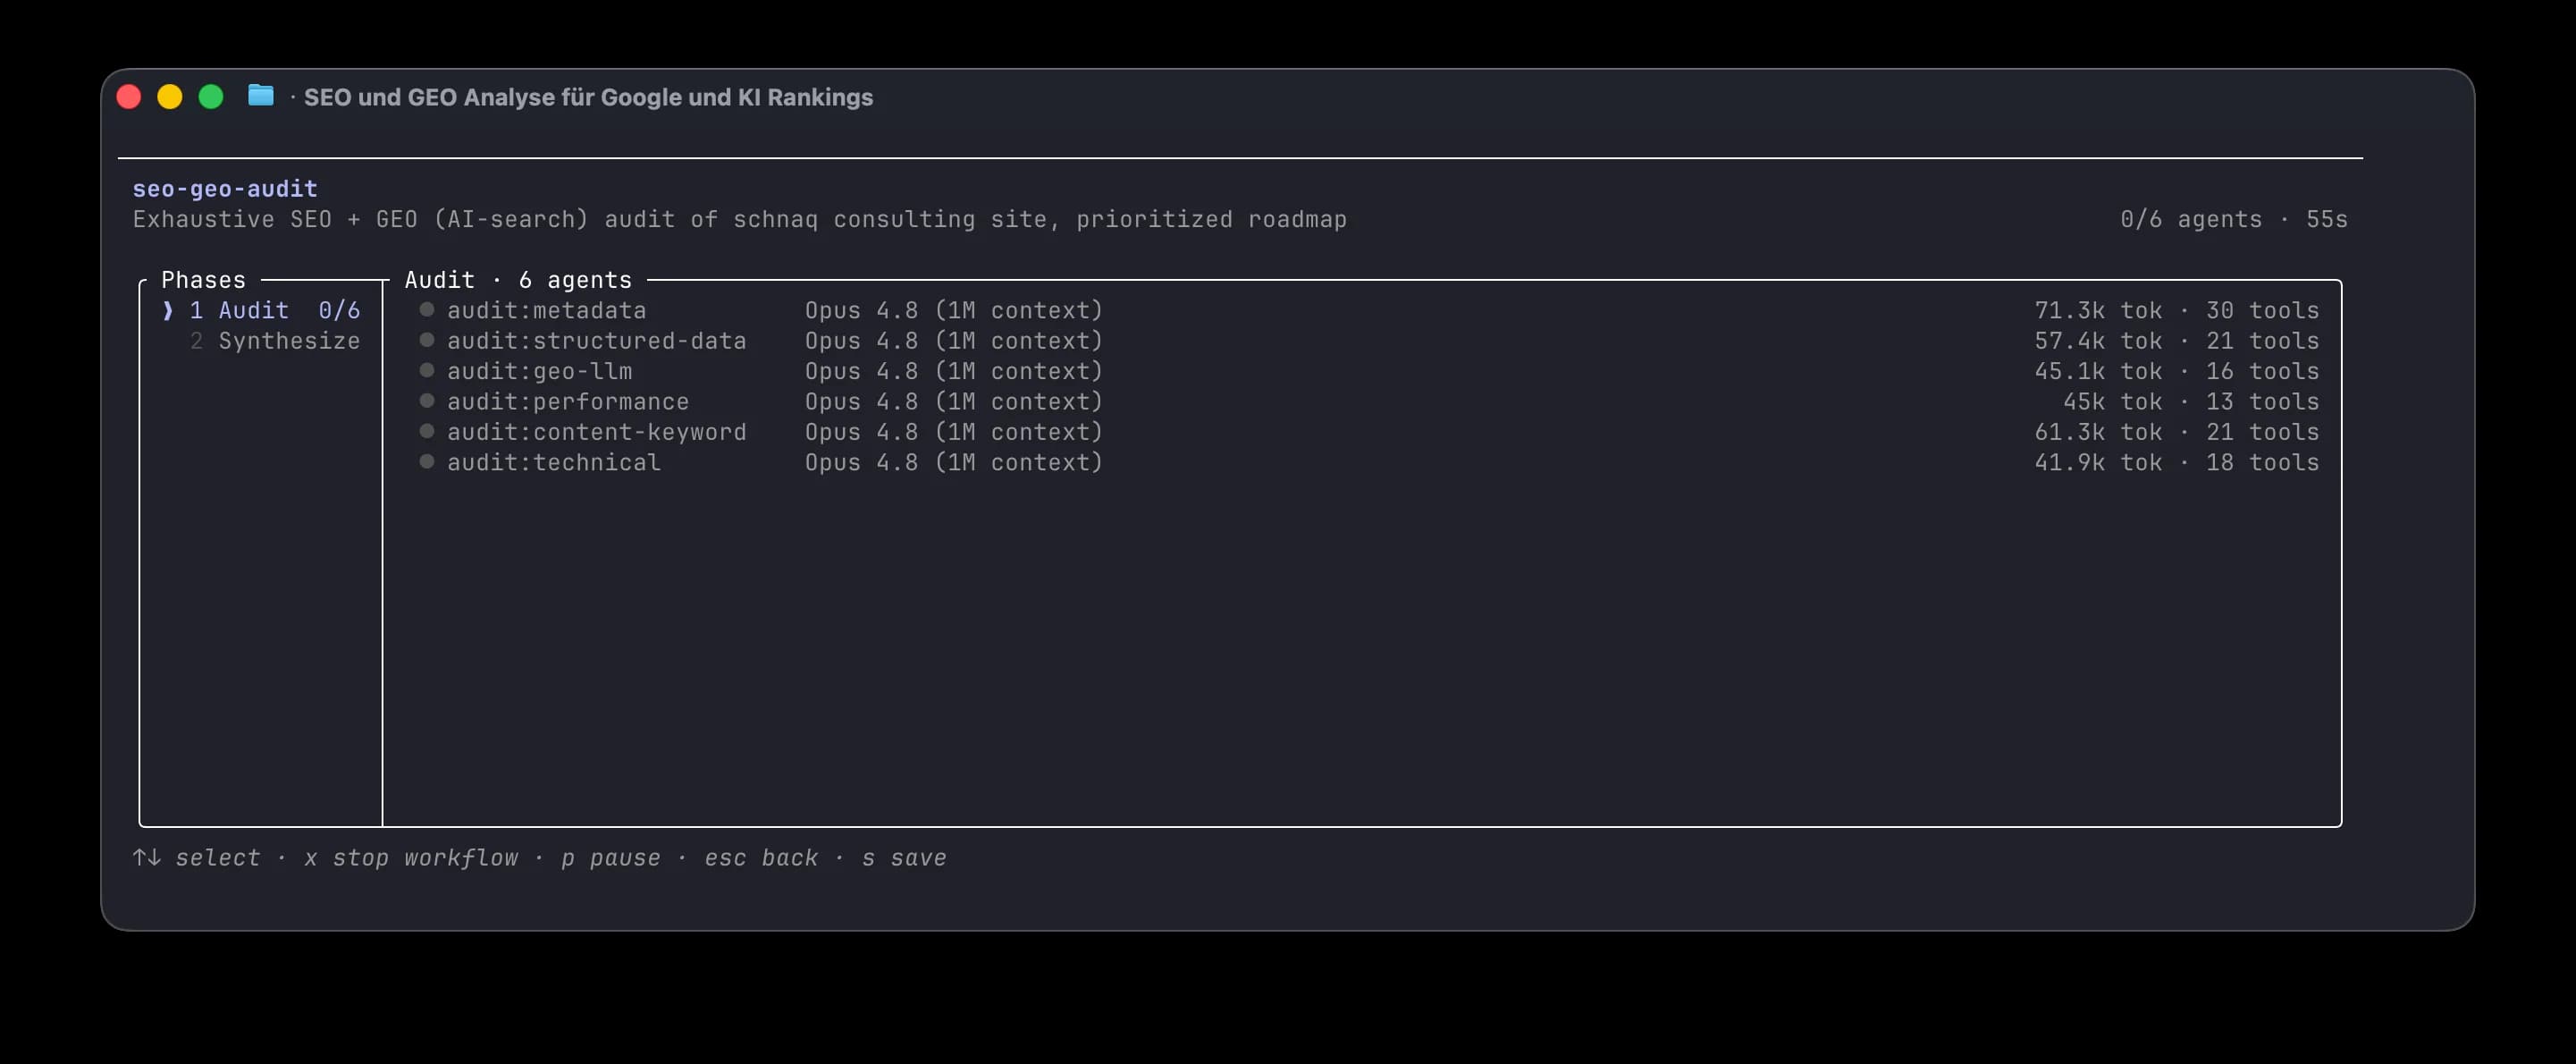Click status dot beside audit:structured-data
2576x1064 pixels.
click(427, 340)
